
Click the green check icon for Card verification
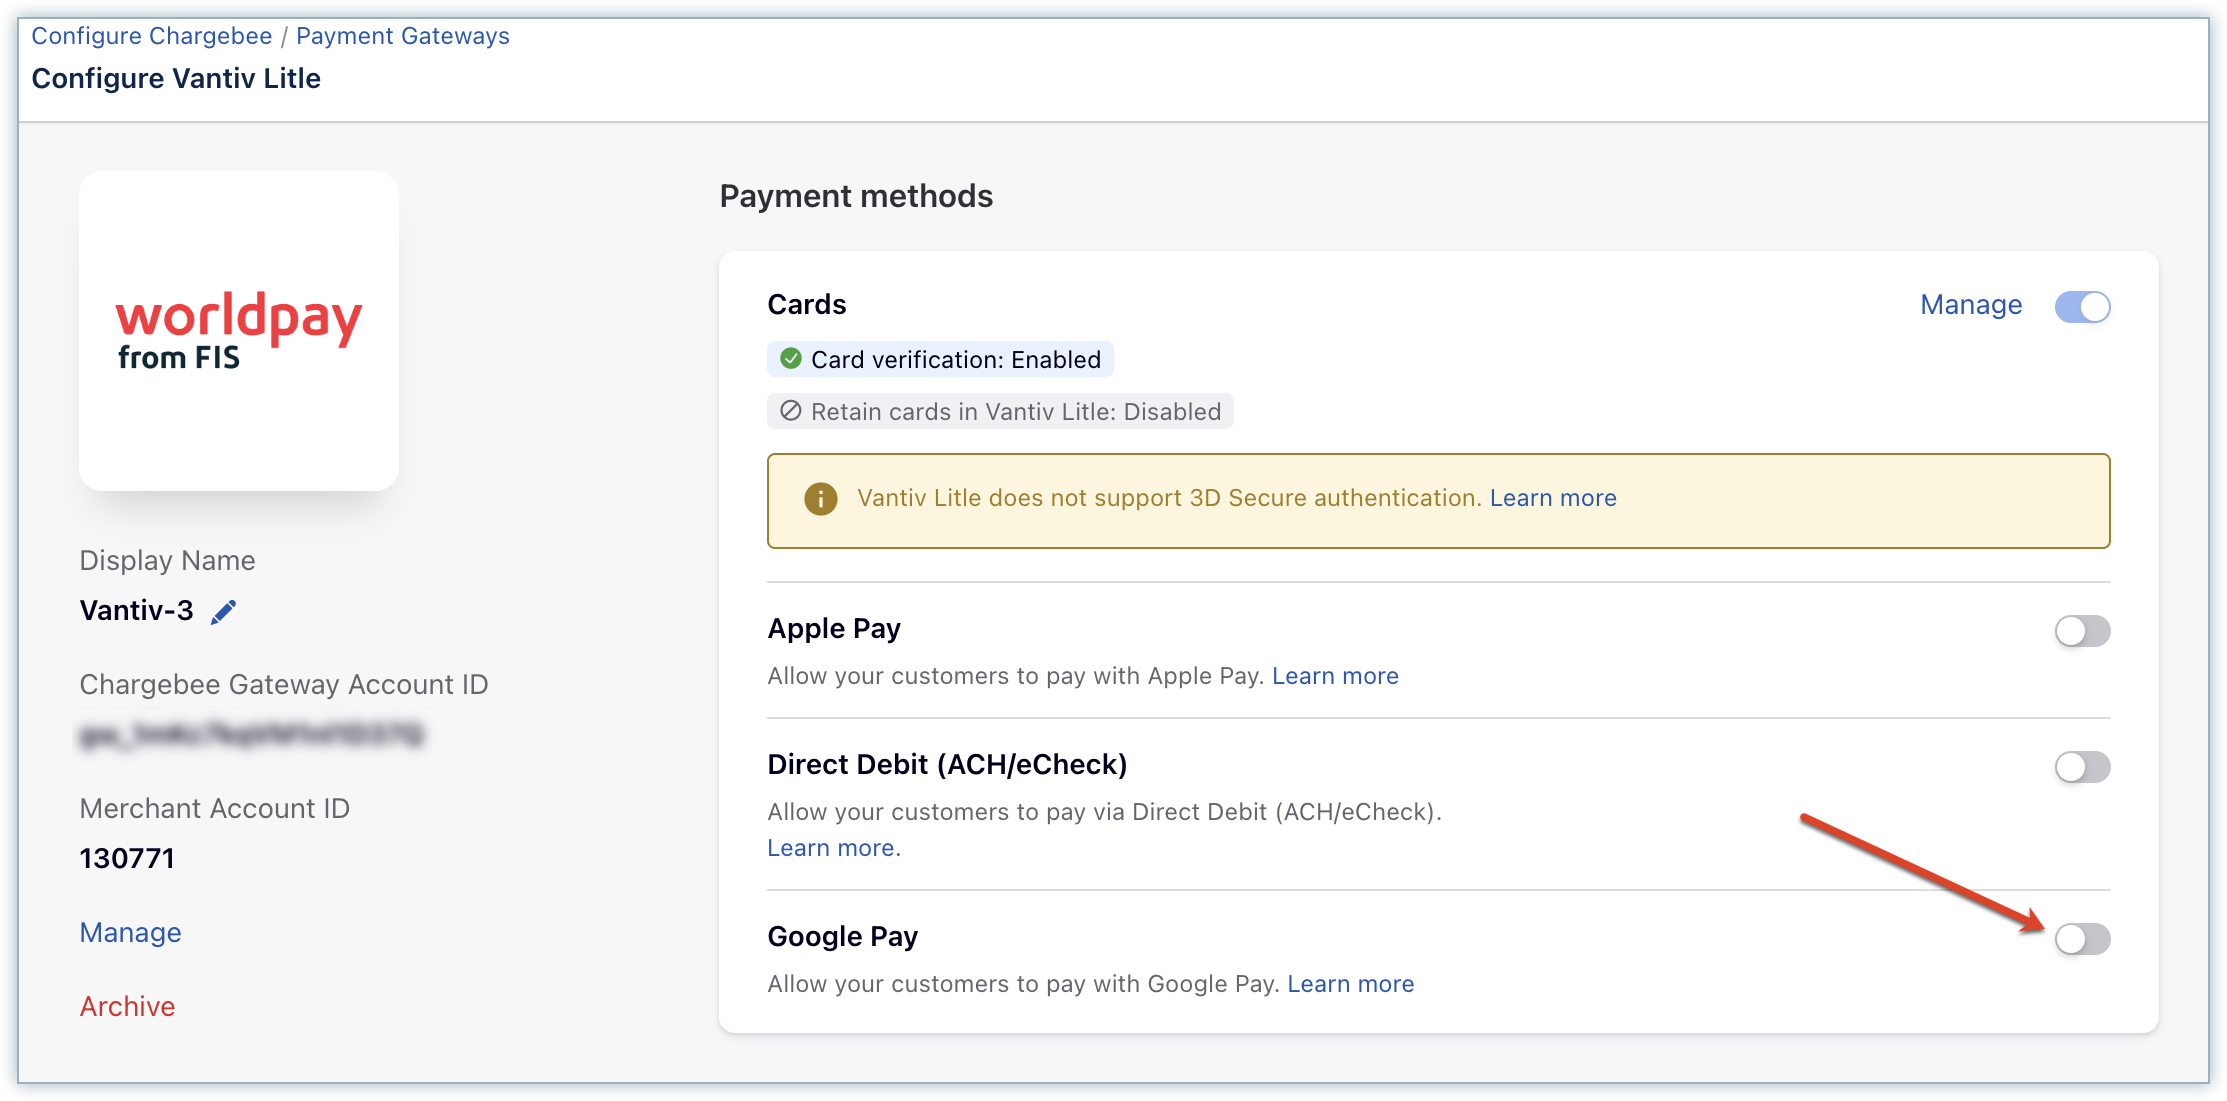791,359
